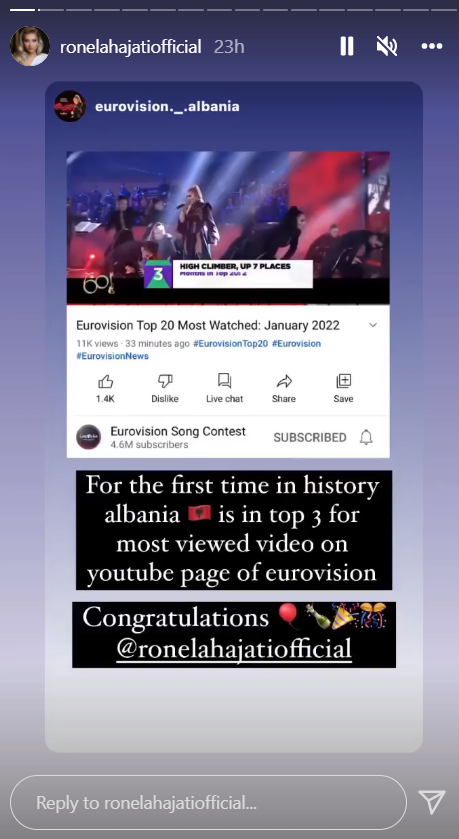Open the eurovision._.albania username link

tap(167, 106)
